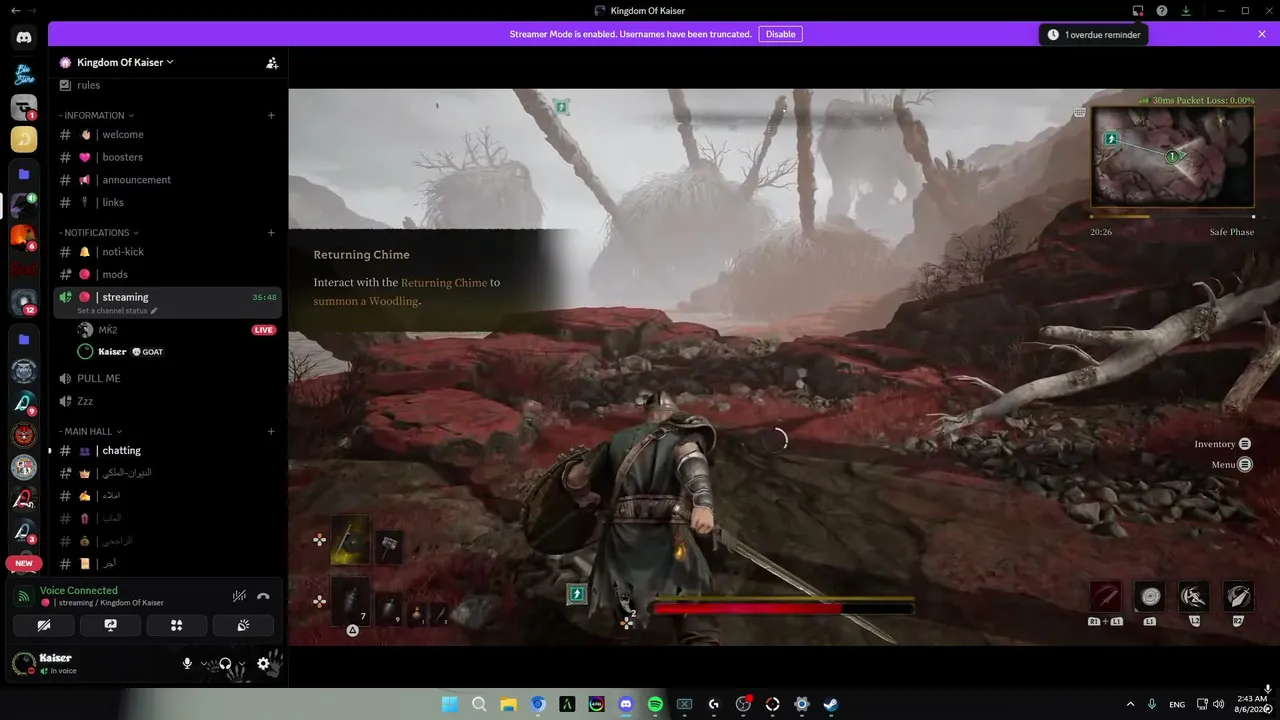Click Set a channel status link
The height and width of the screenshot is (720, 1280).
point(117,311)
